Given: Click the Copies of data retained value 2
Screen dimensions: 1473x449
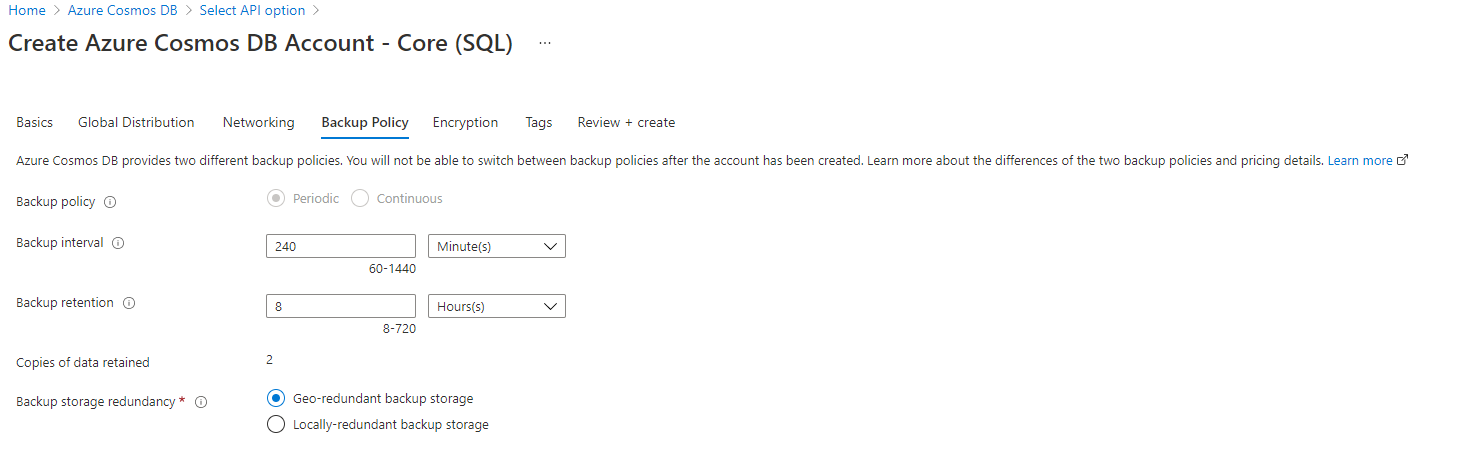Looking at the screenshot, I should tap(270, 360).
